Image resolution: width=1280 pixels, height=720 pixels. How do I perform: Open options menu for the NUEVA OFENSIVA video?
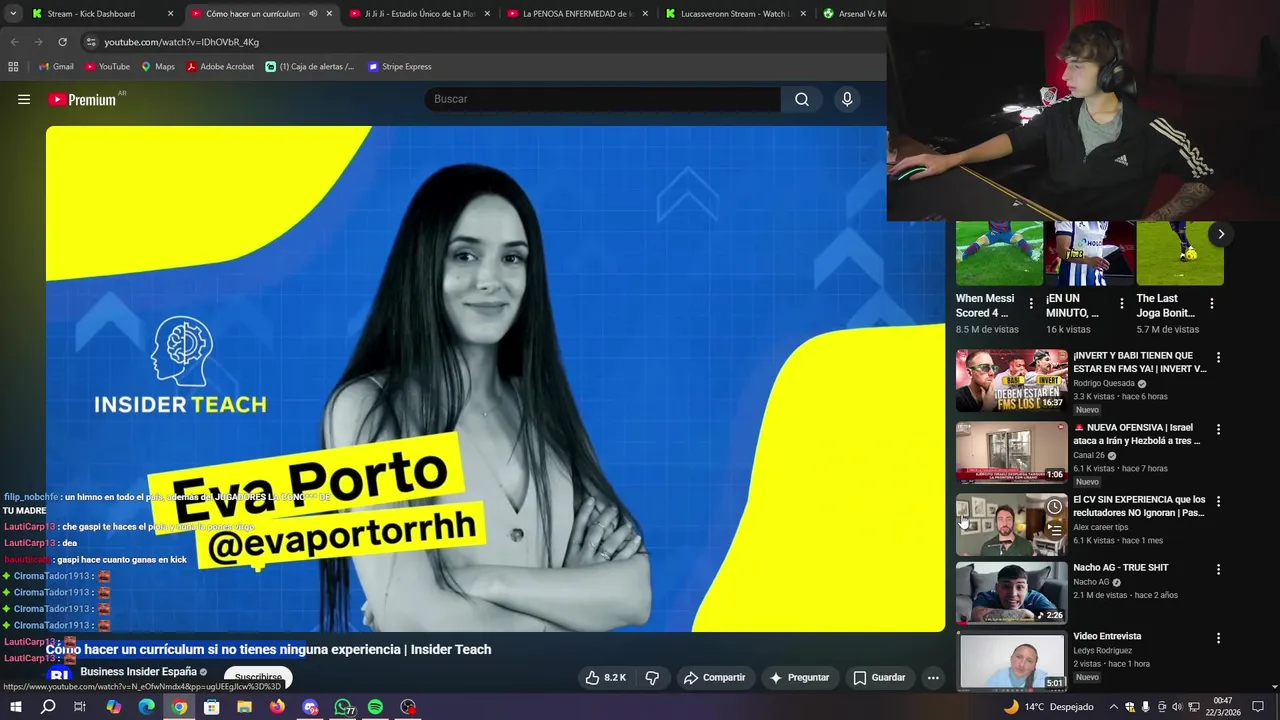click(1218, 429)
